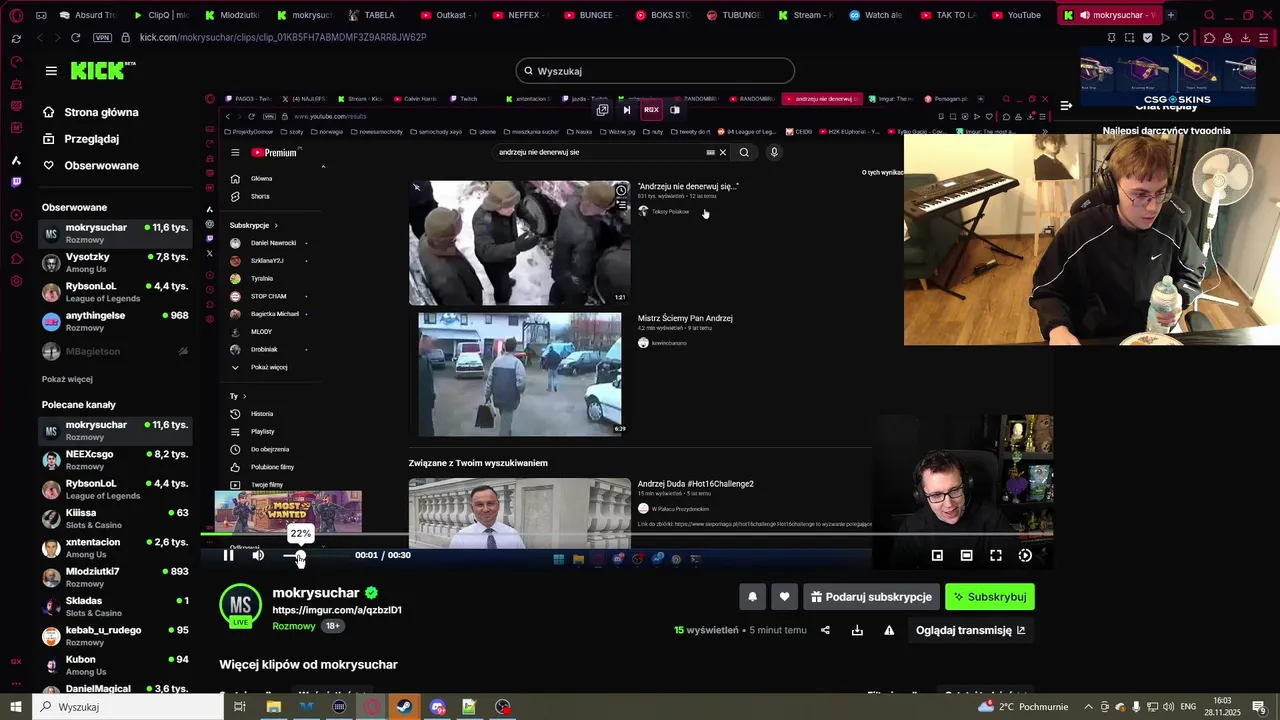Image resolution: width=1280 pixels, height=720 pixels.
Task: Toggle theater mode in the player
Action: (x=966, y=555)
